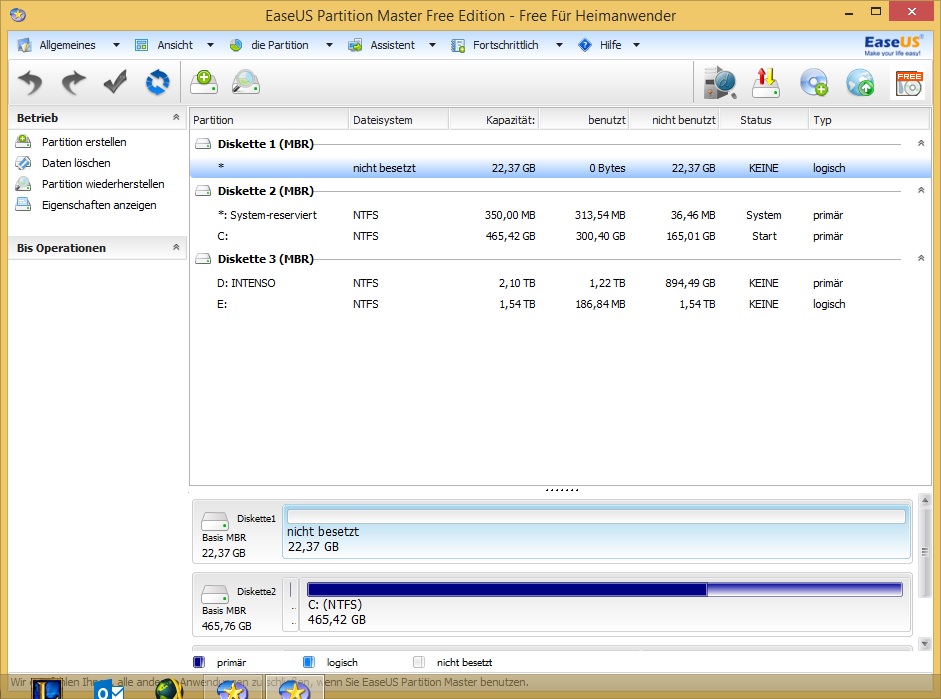Viewport: 941px width, 699px height.
Task: Collapse the Diskette 3 (MBR) group
Action: [x=921, y=258]
